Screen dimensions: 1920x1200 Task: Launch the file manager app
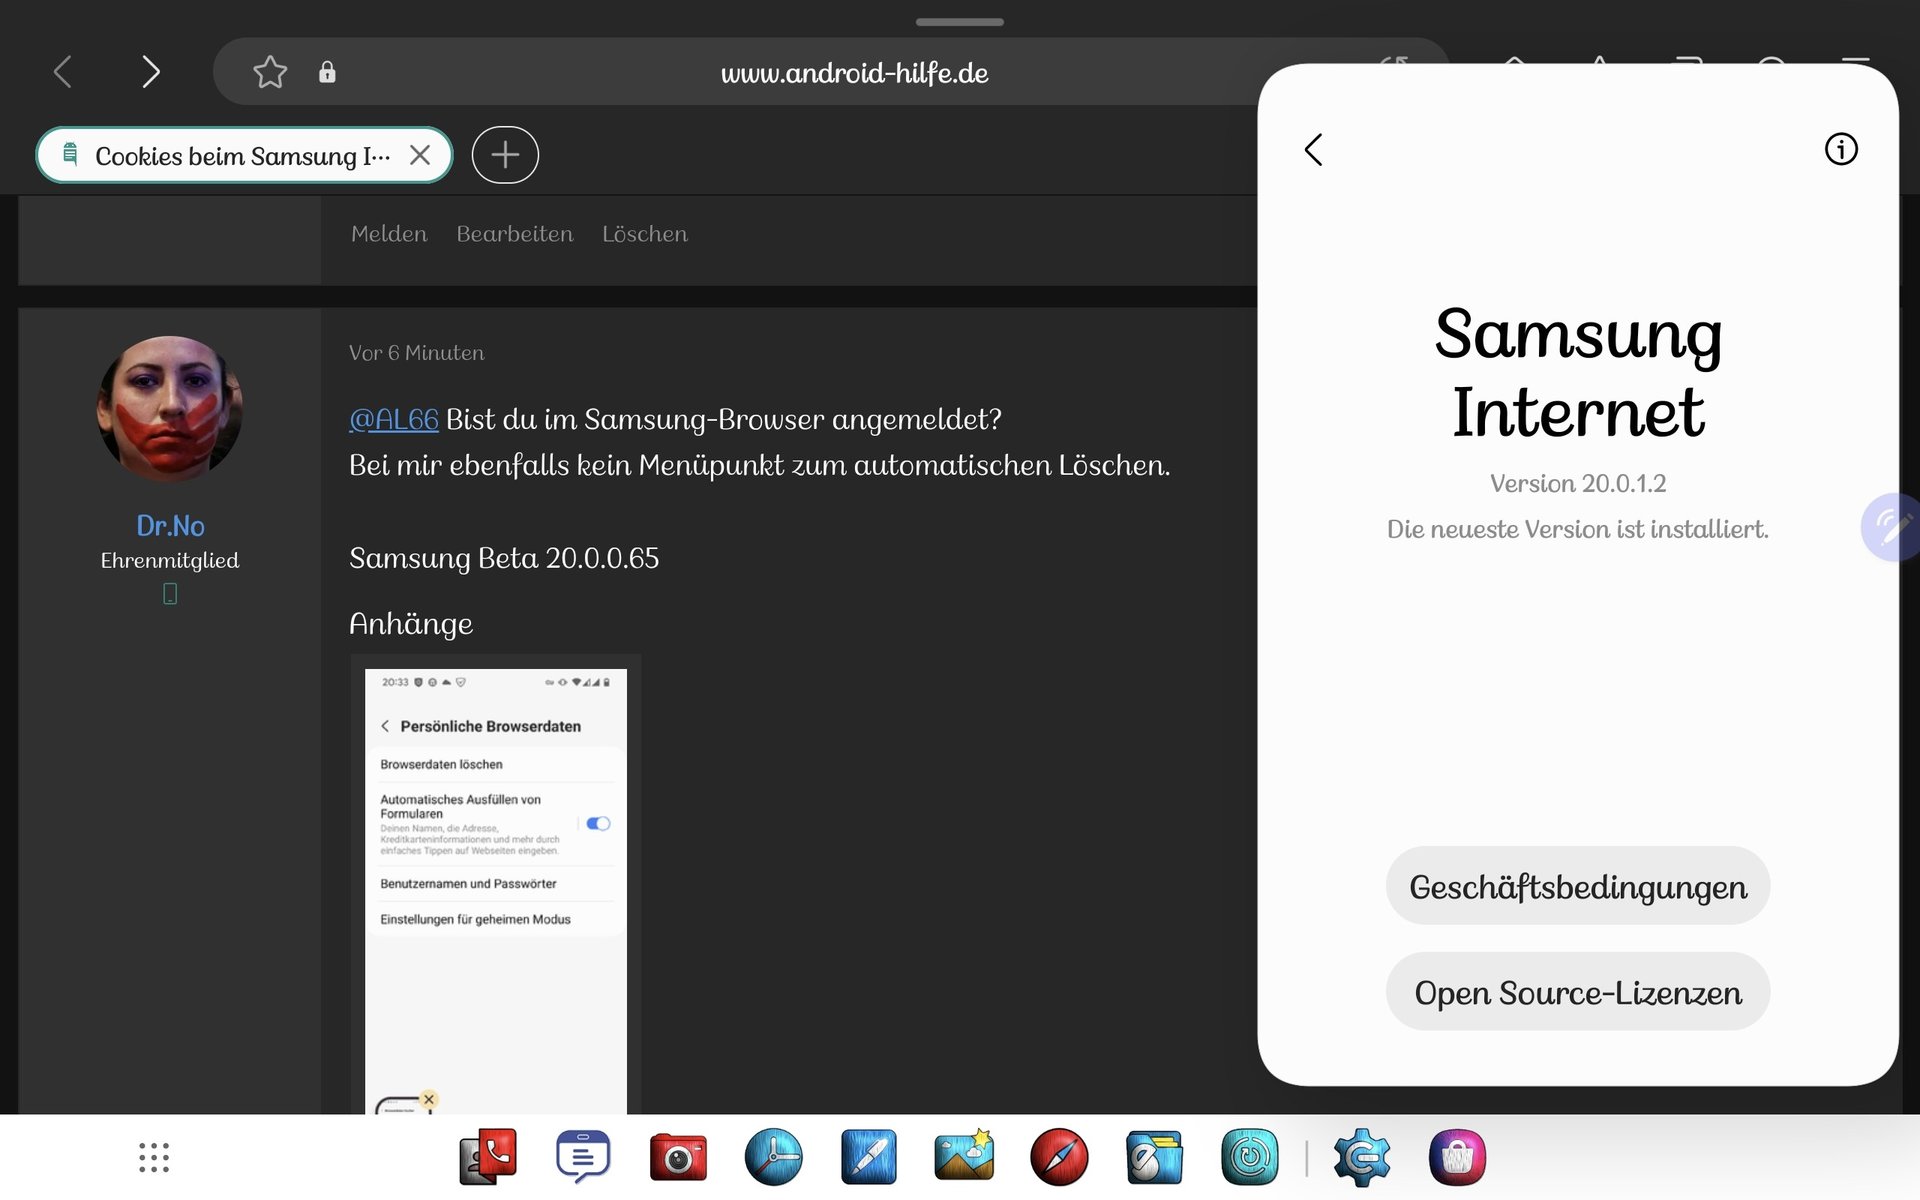point(1154,1157)
